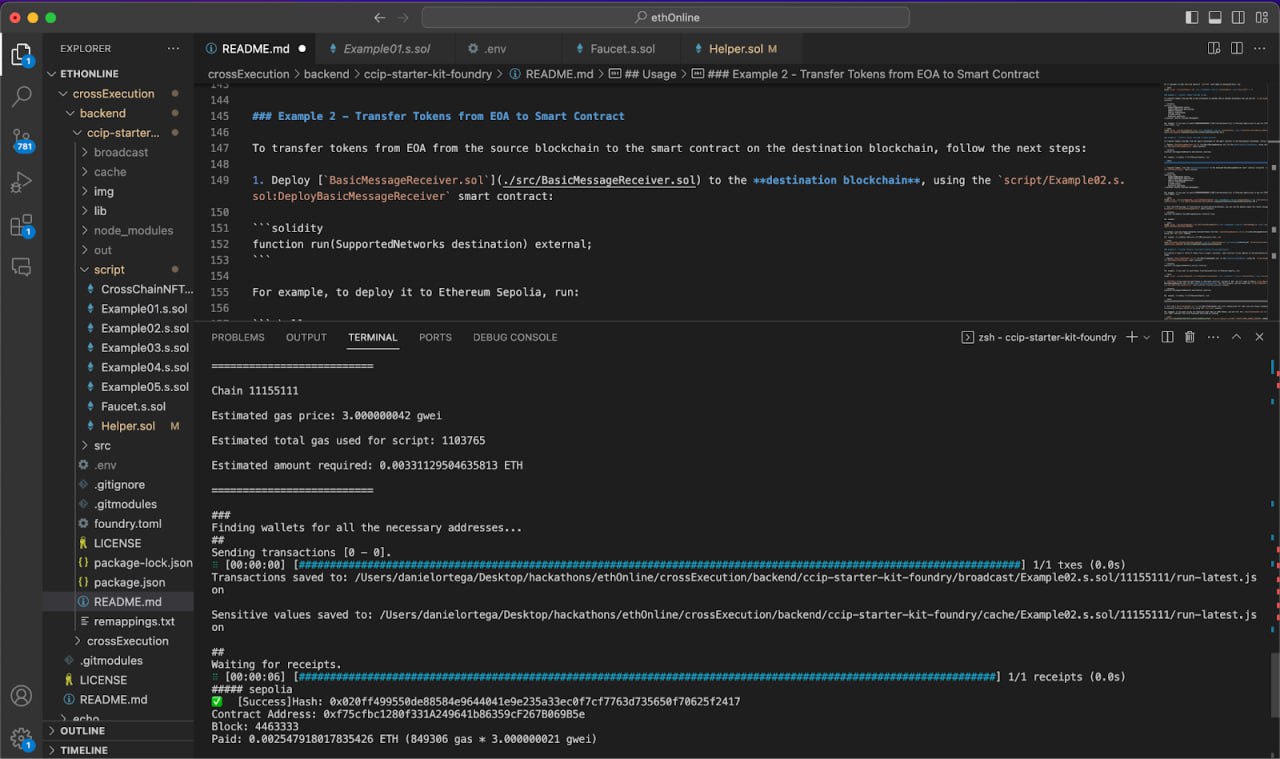The image size is (1280, 759).
Task: Open the Run and Debug view
Action: click(21, 183)
